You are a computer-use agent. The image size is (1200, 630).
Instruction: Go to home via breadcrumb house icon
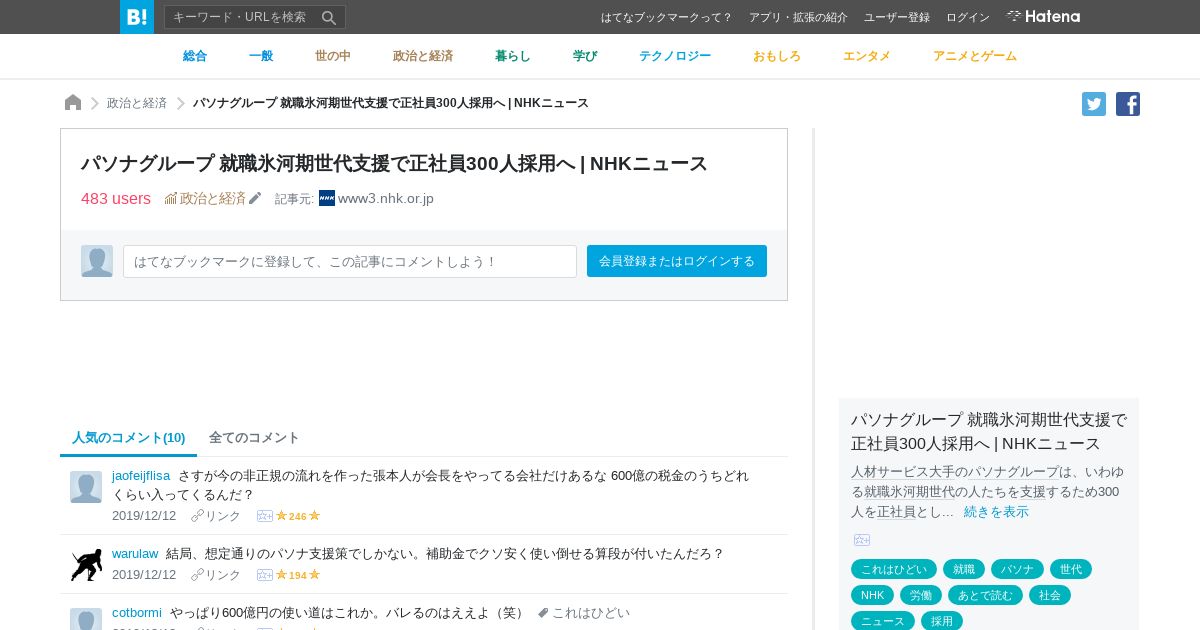[73, 103]
